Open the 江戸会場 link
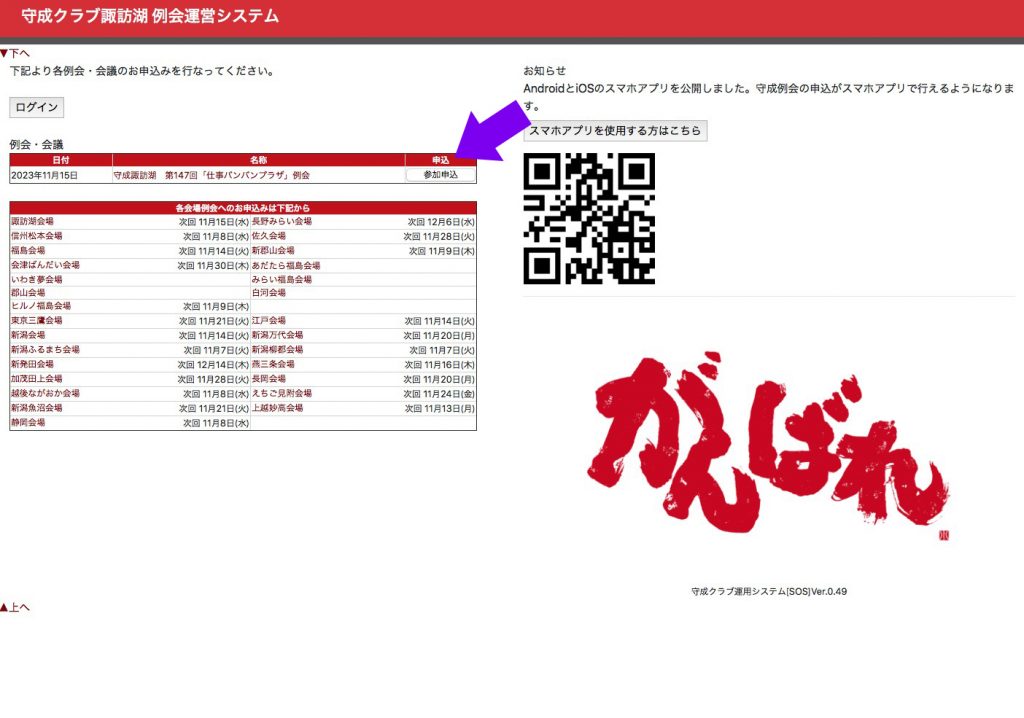 point(269,321)
